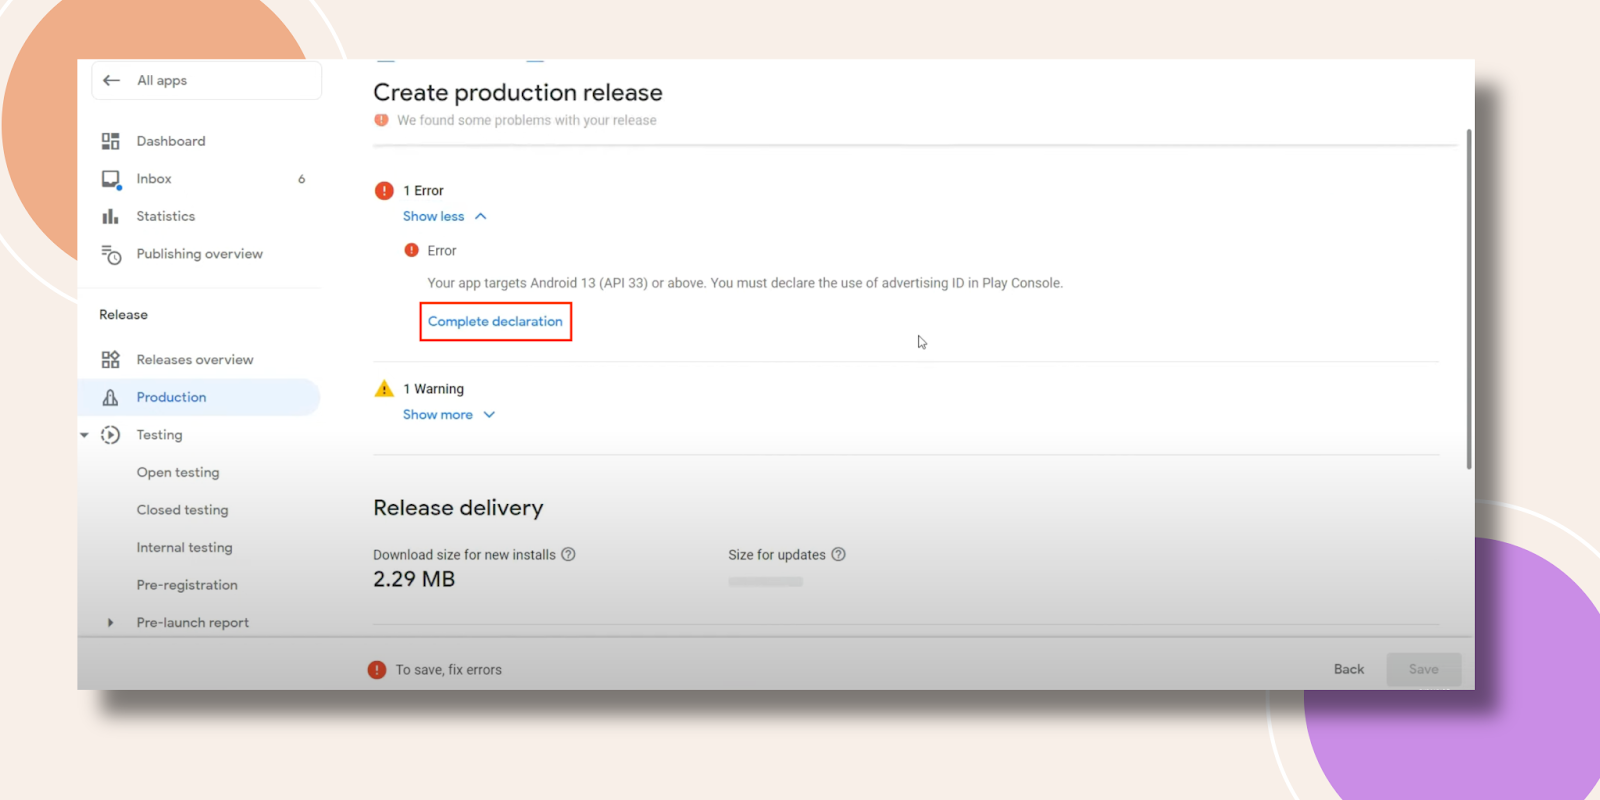The width and height of the screenshot is (1600, 800).
Task: Collapse the Testing section arrow
Action: [x=85, y=435]
